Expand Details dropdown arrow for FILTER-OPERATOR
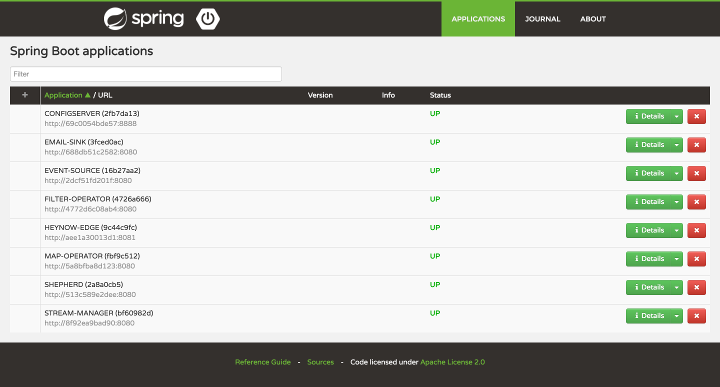The height and width of the screenshot is (387, 720). click(x=676, y=202)
